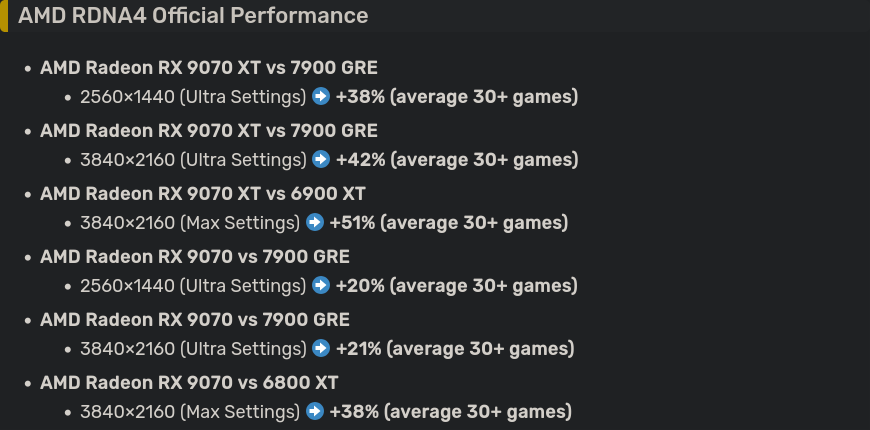Click the first AMD Radeon RX 9070 XT vs 7900 GRE title
Viewport: 870px width, 430px height.
(209, 68)
